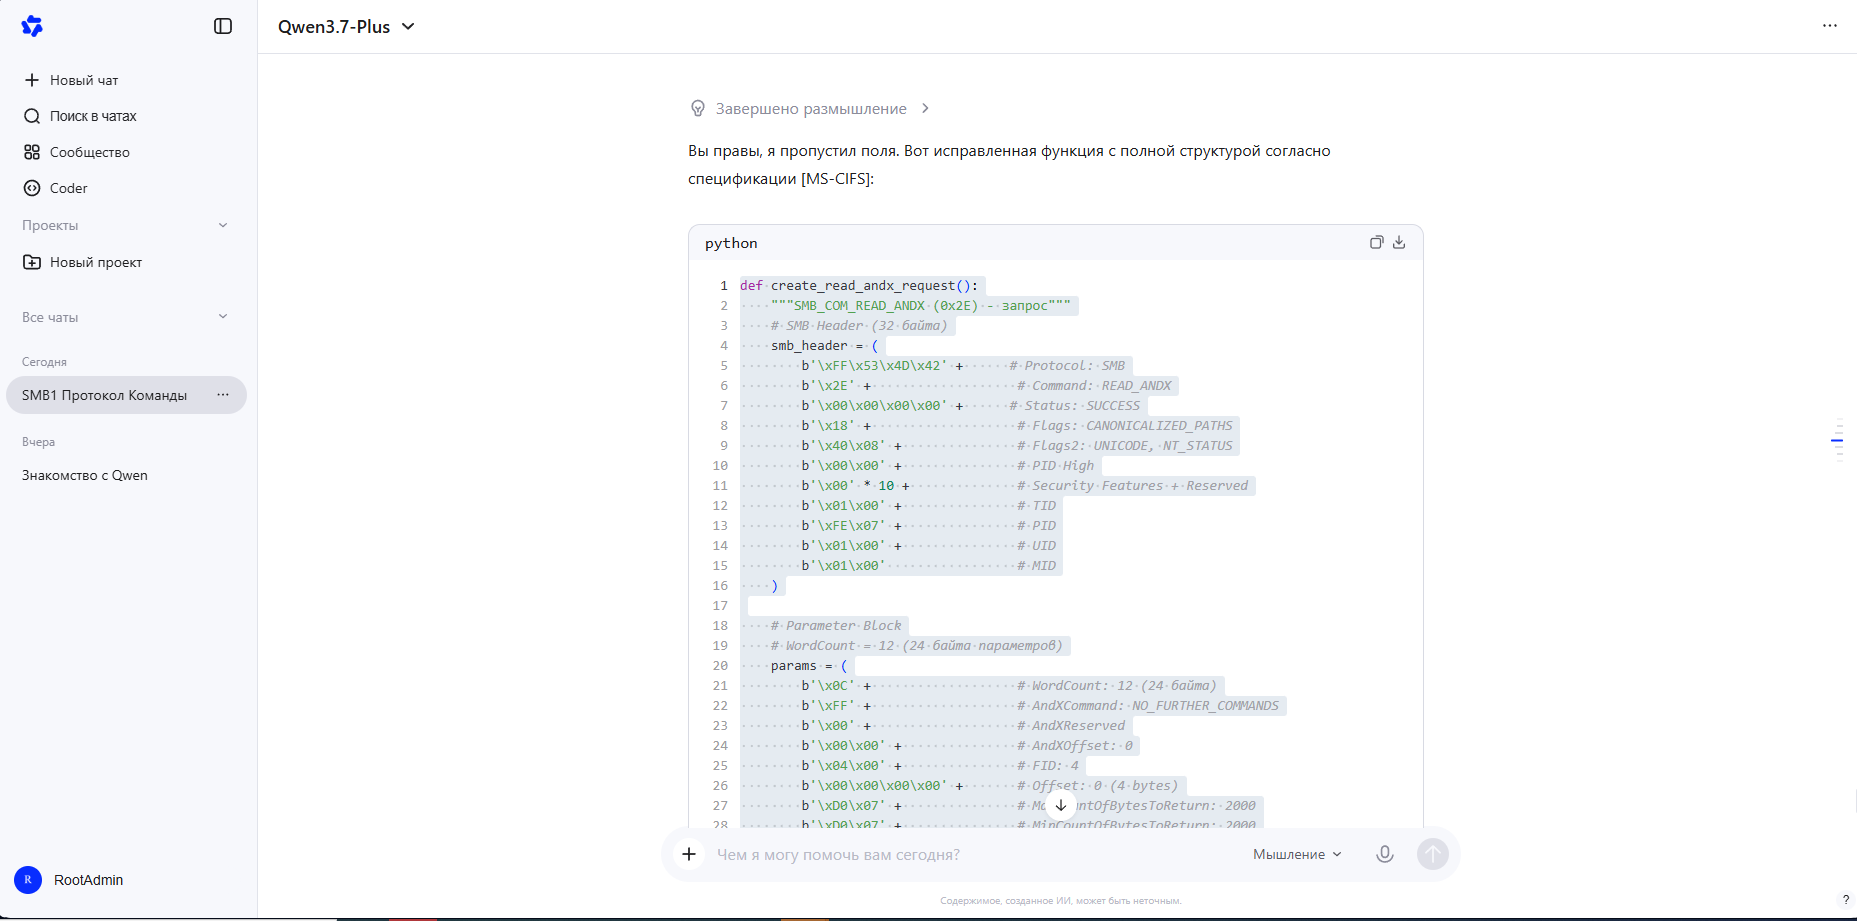Viewport: 1857px width, 921px height.
Task: Collapse the Все чаты section
Action: pyautogui.click(x=223, y=317)
